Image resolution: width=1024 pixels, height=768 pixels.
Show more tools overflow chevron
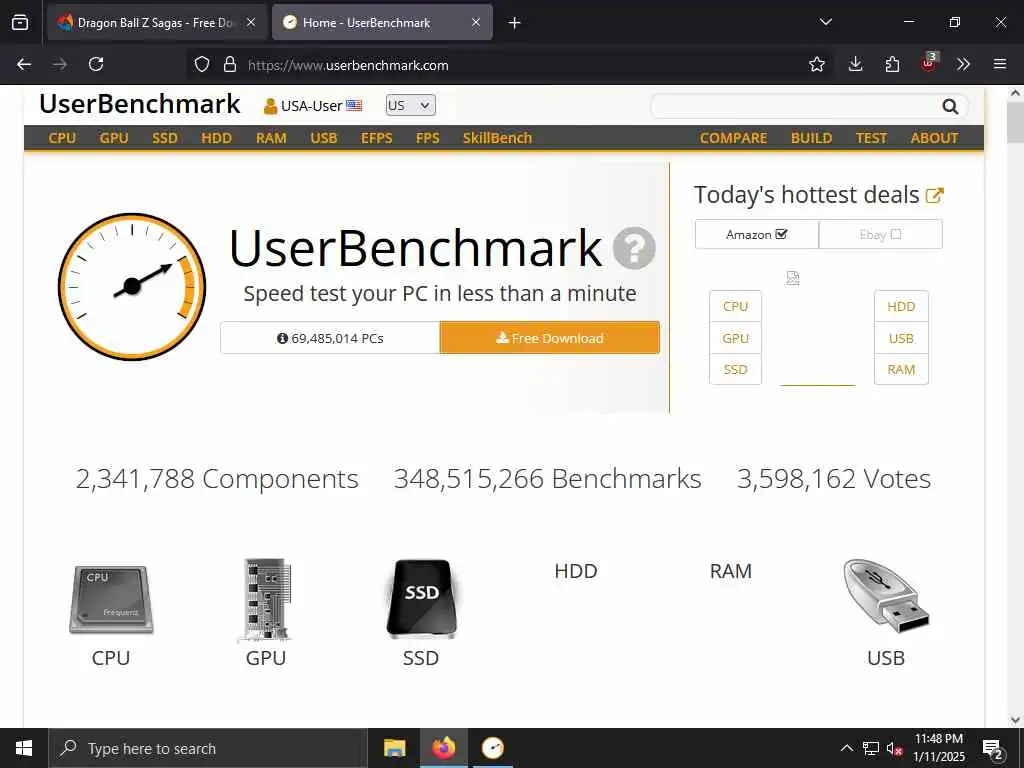coord(963,64)
